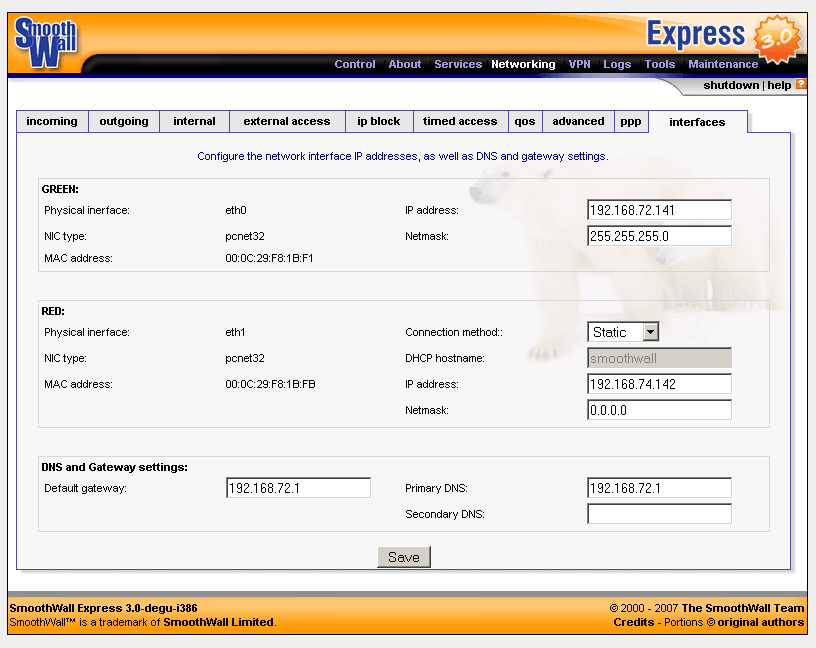Click the 'DNS and Gateway settings:' heading
816x648 pixels.
114,467
